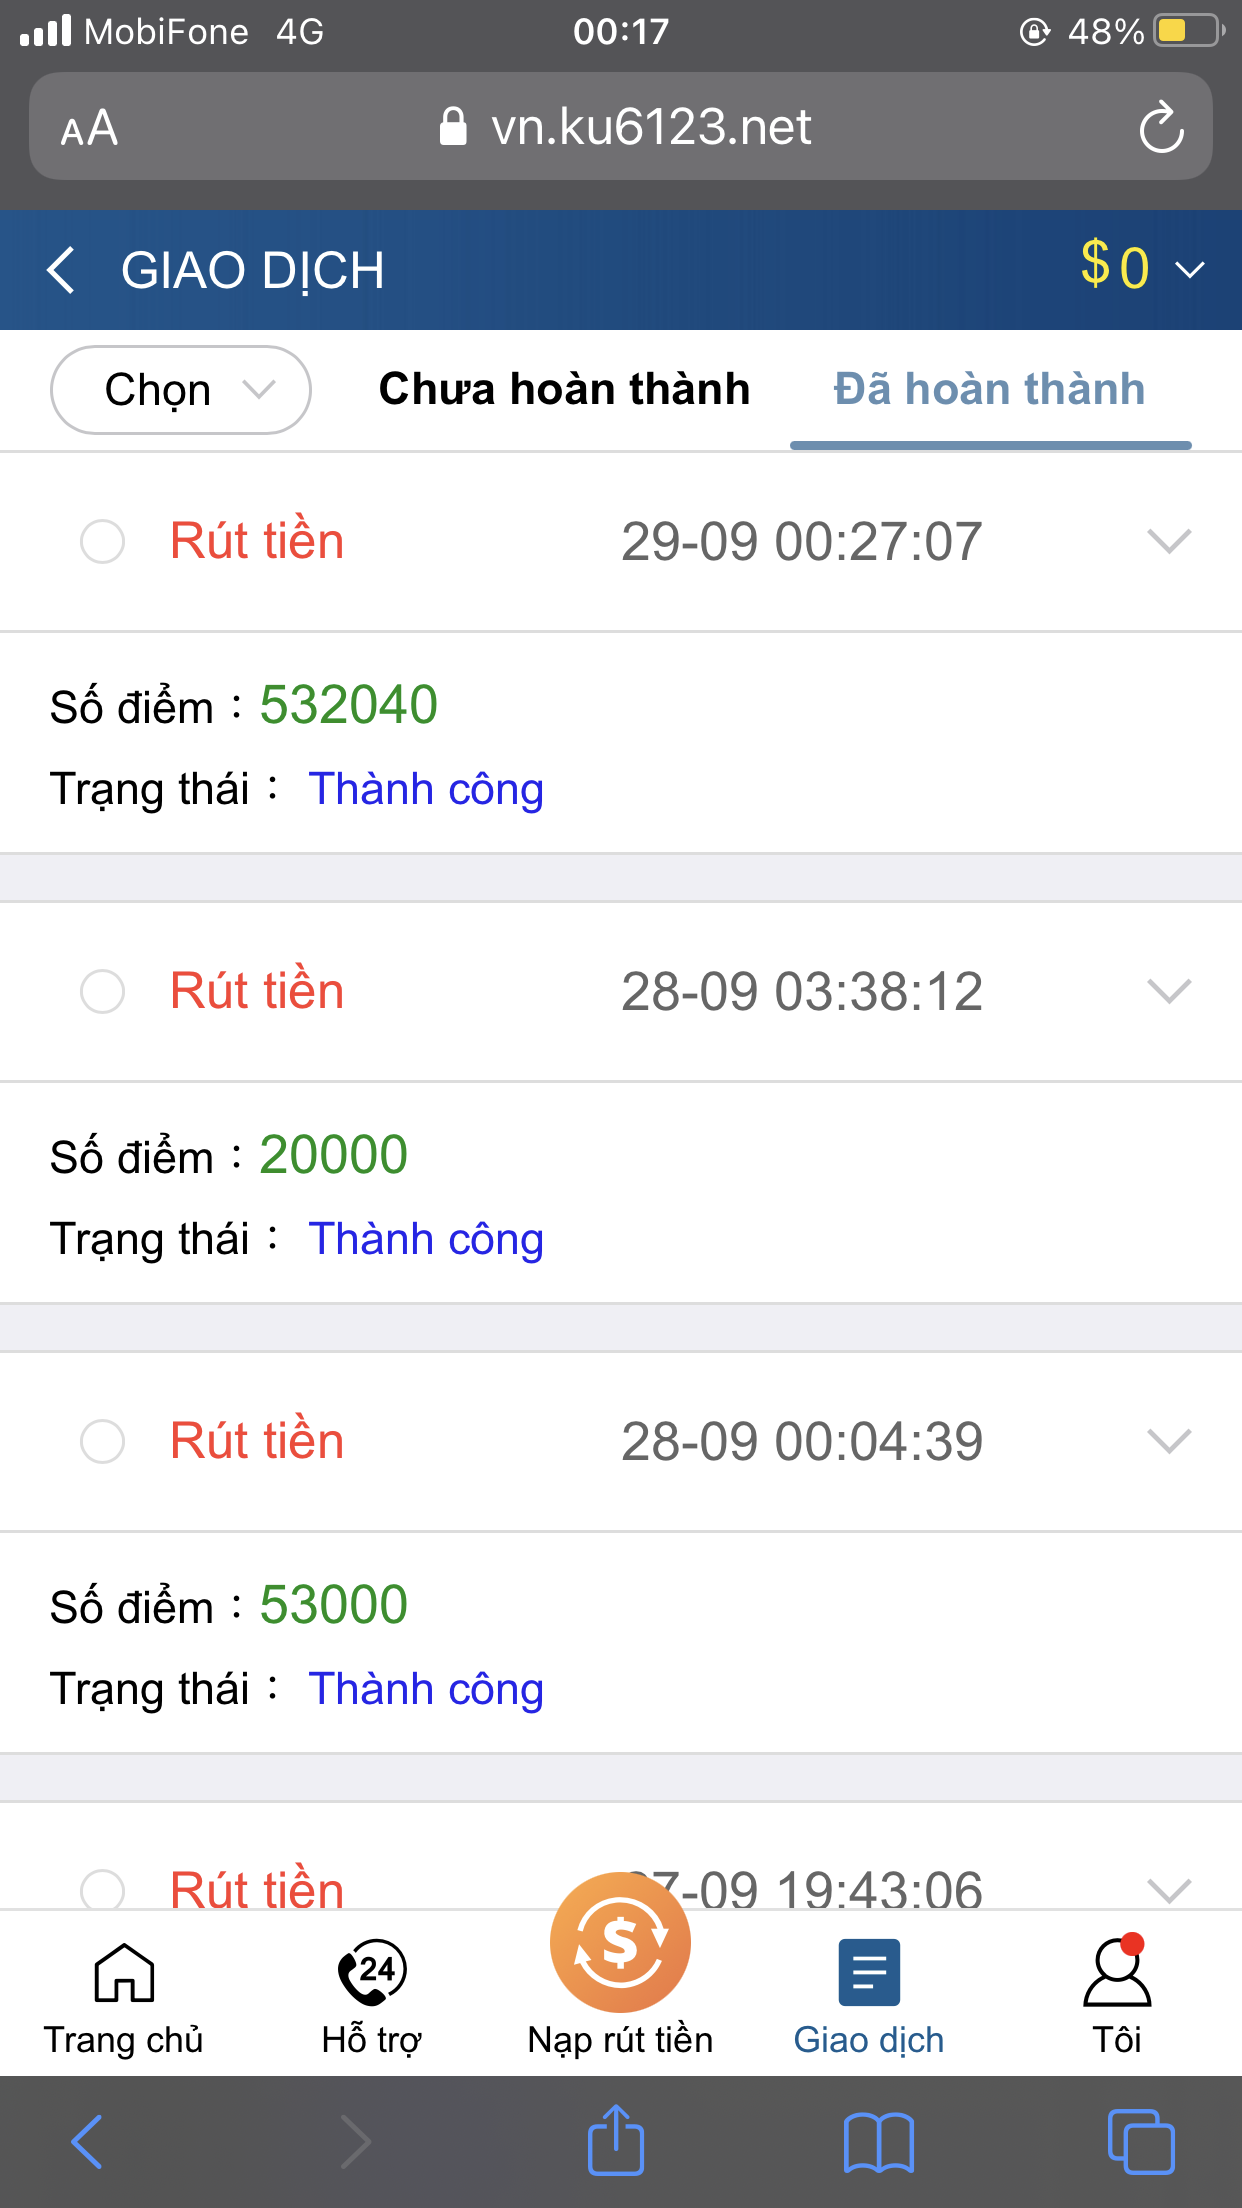Open the Chọn dropdown
The width and height of the screenshot is (1242, 2208).
[181, 390]
